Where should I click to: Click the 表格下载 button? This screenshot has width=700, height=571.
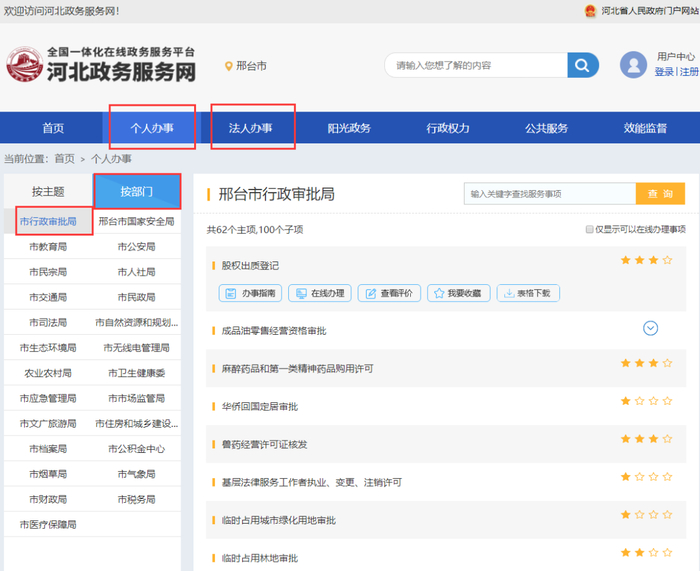coord(527,293)
